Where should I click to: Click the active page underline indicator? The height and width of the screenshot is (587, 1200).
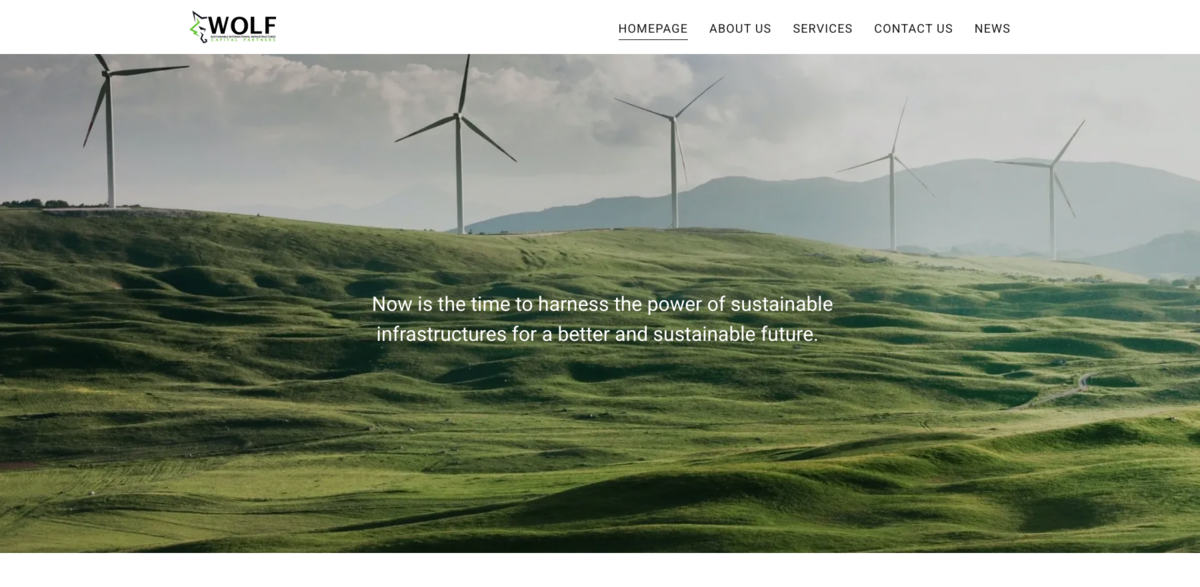point(653,41)
